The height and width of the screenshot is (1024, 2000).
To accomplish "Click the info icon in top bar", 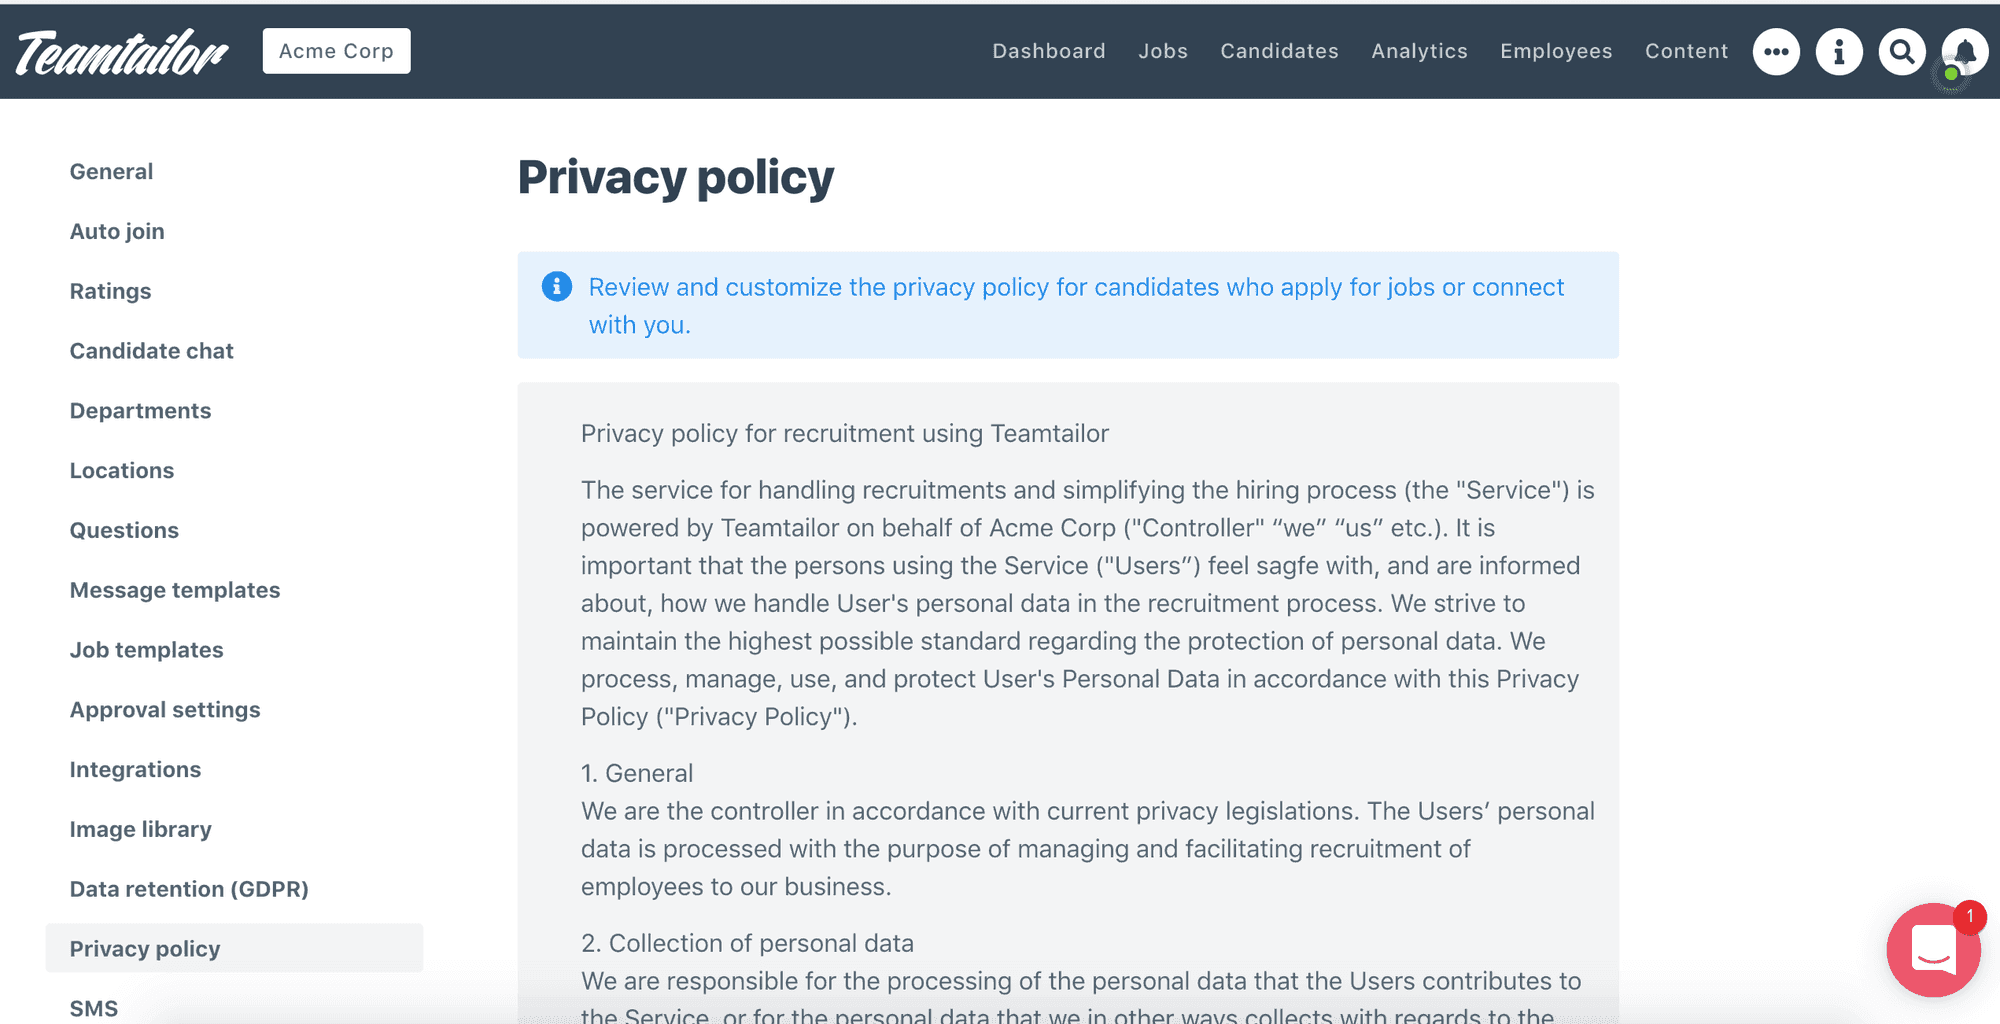I will [x=1839, y=52].
